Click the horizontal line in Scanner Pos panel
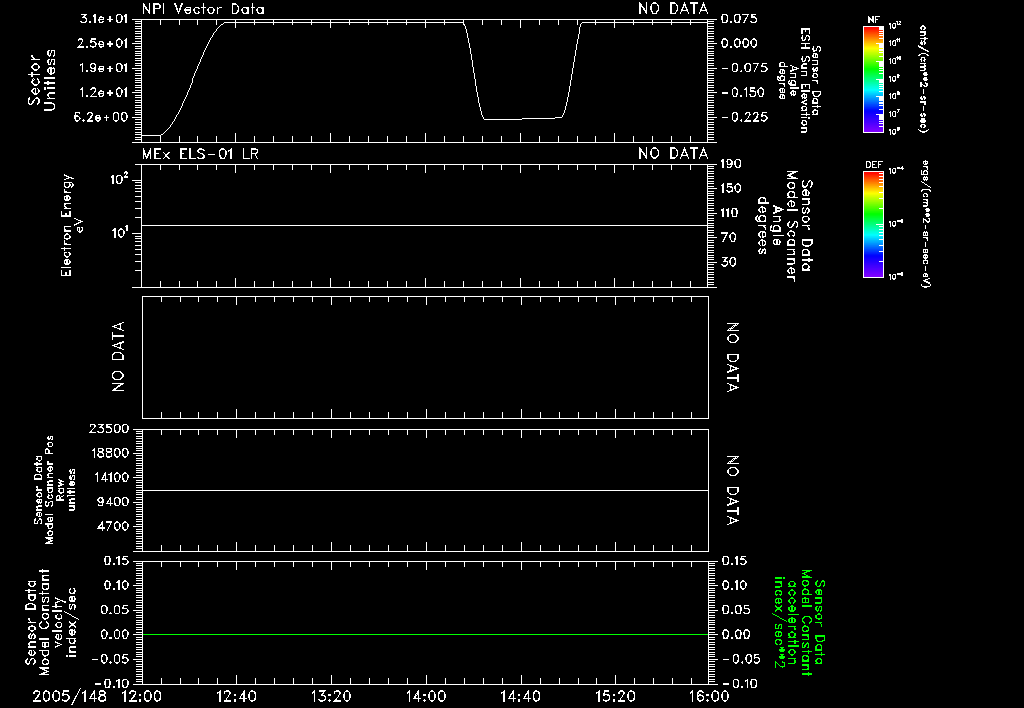Image resolution: width=1024 pixels, height=708 pixels. pos(425,490)
